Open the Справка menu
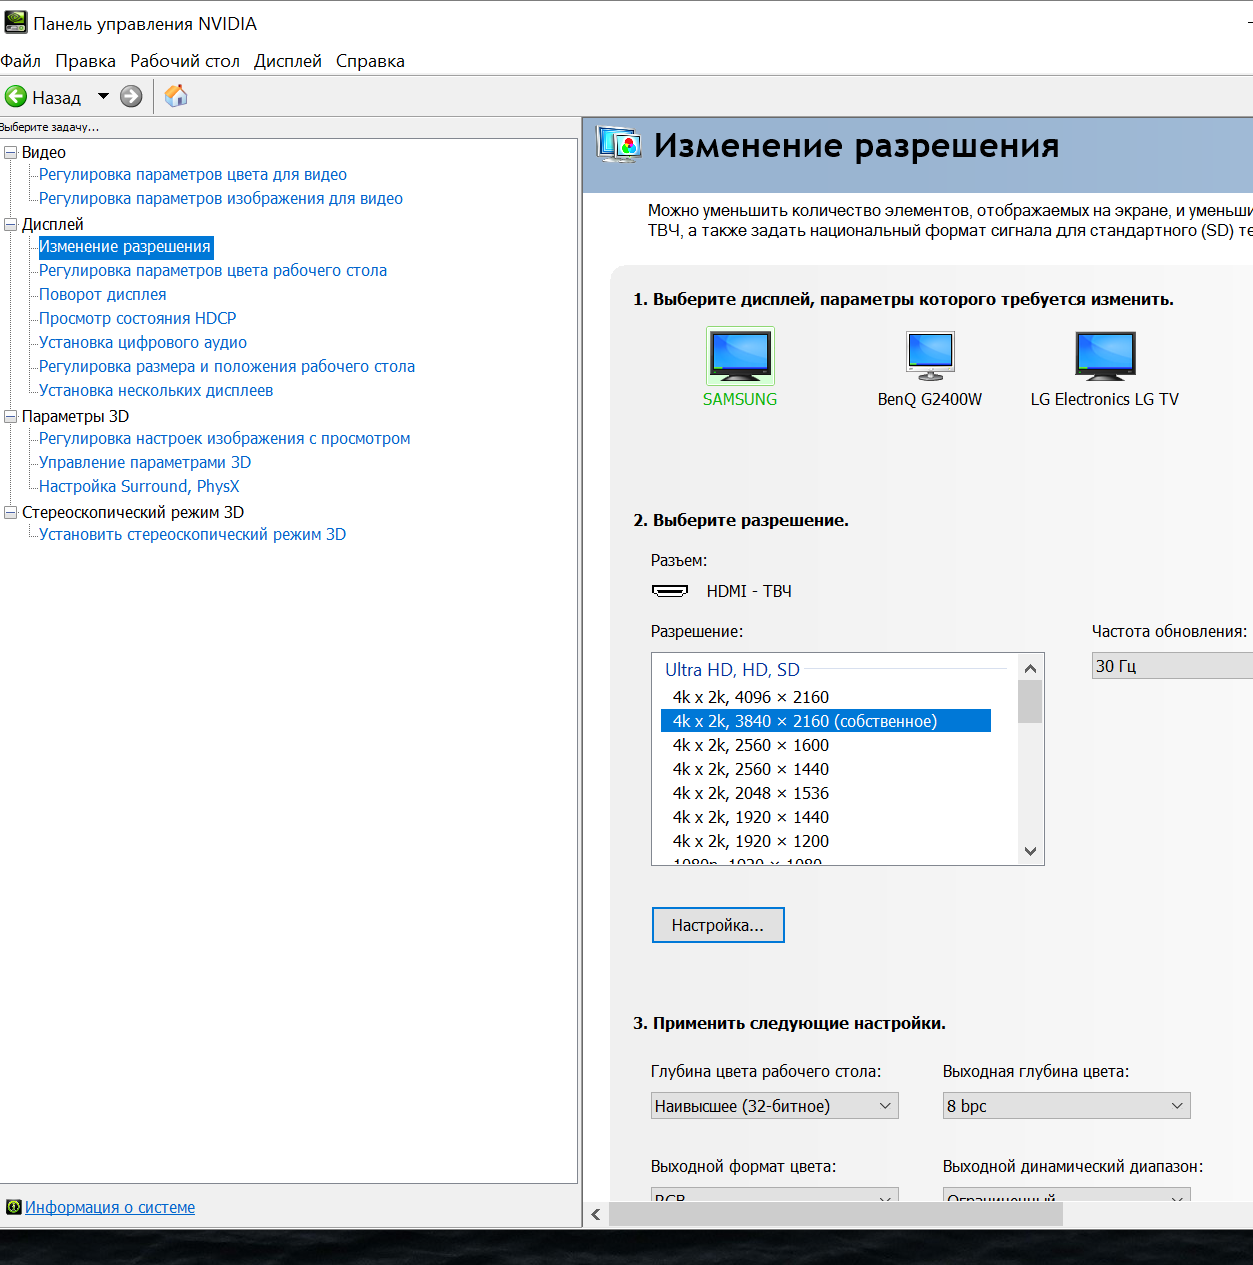 point(370,61)
